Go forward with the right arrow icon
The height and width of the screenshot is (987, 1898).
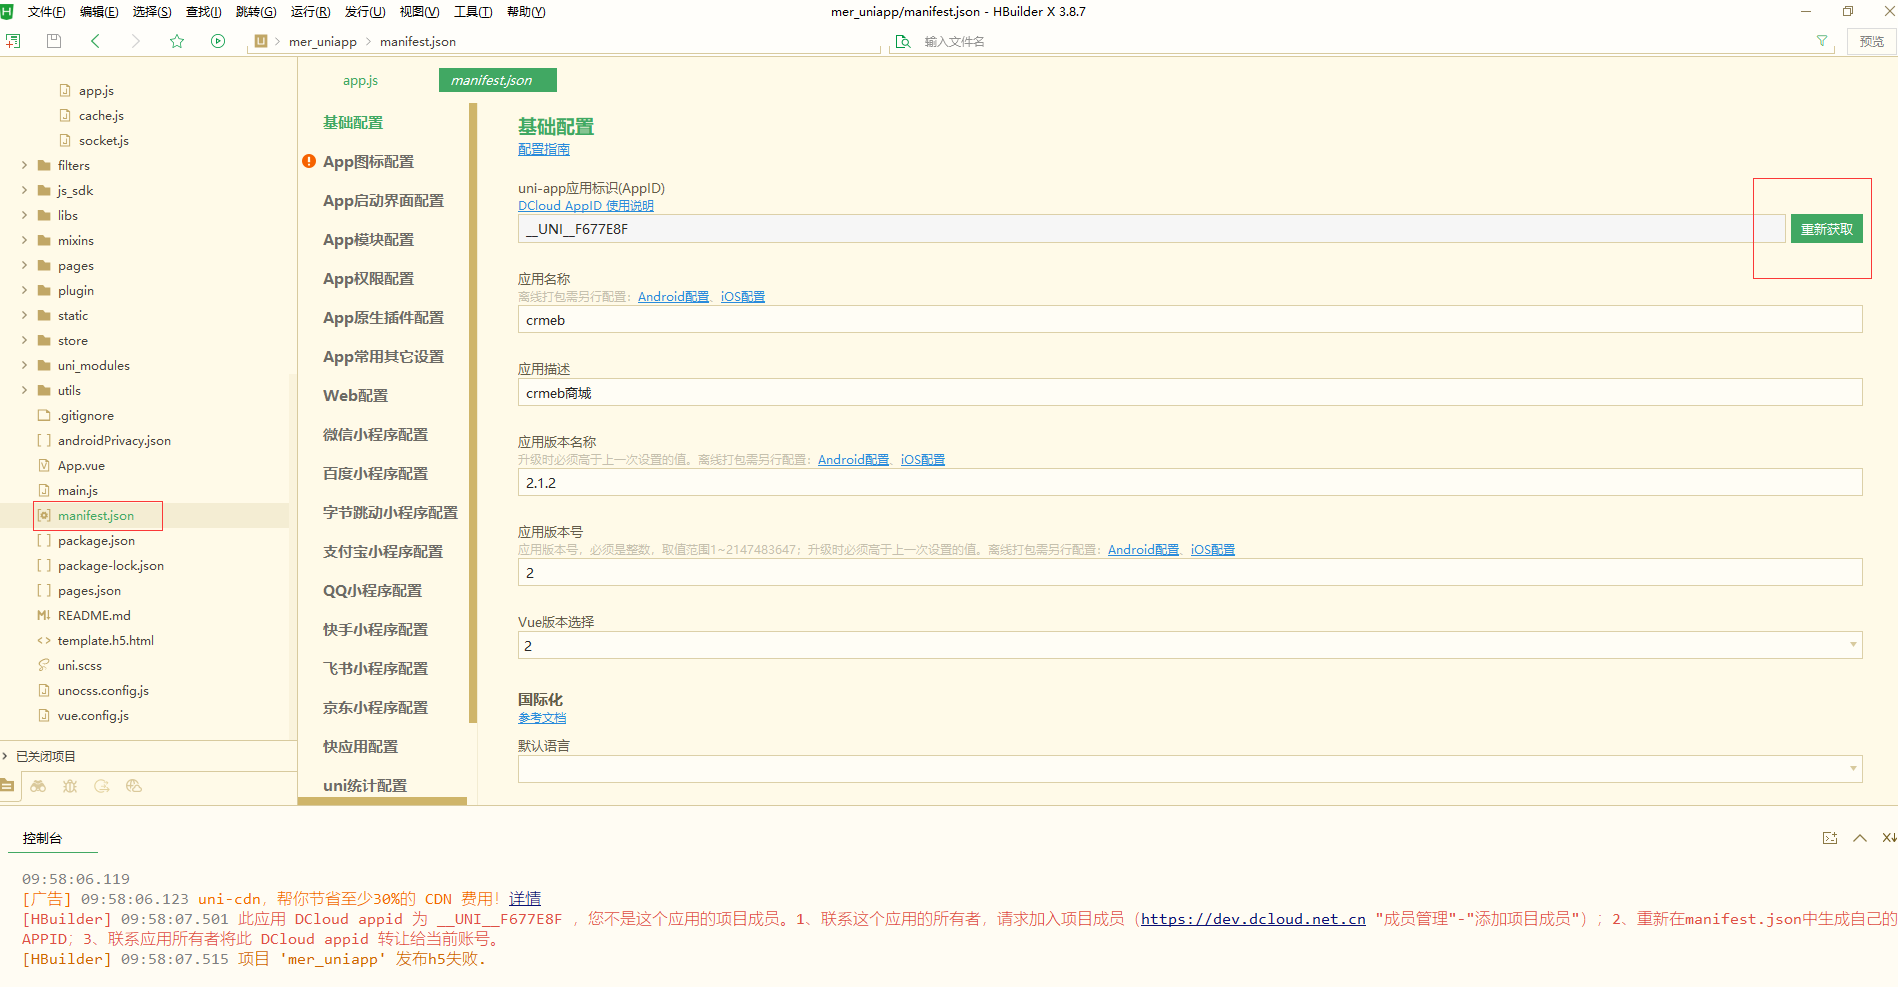click(x=135, y=41)
